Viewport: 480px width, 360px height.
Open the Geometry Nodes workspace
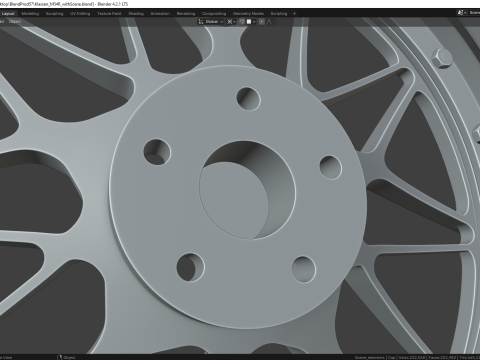click(248, 13)
